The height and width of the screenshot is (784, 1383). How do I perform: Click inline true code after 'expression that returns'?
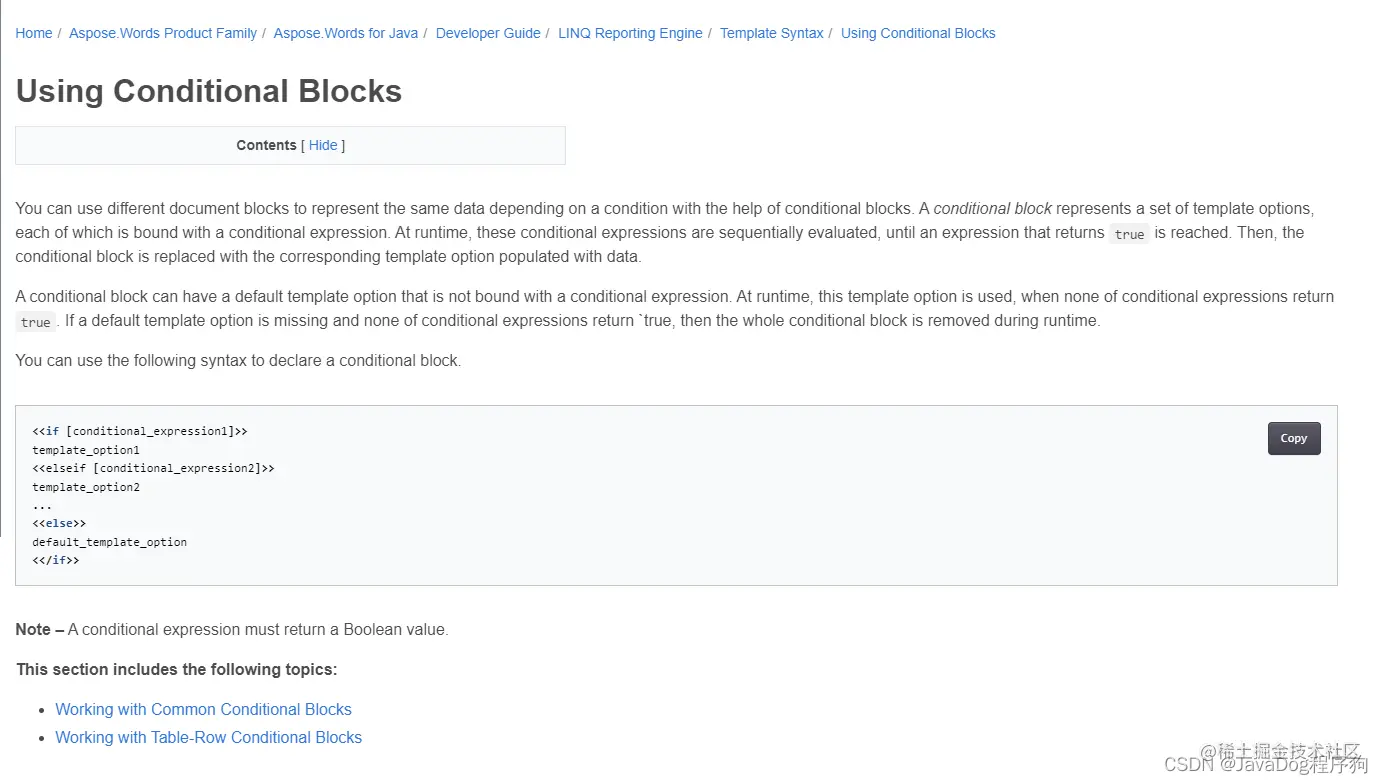(x=1129, y=234)
